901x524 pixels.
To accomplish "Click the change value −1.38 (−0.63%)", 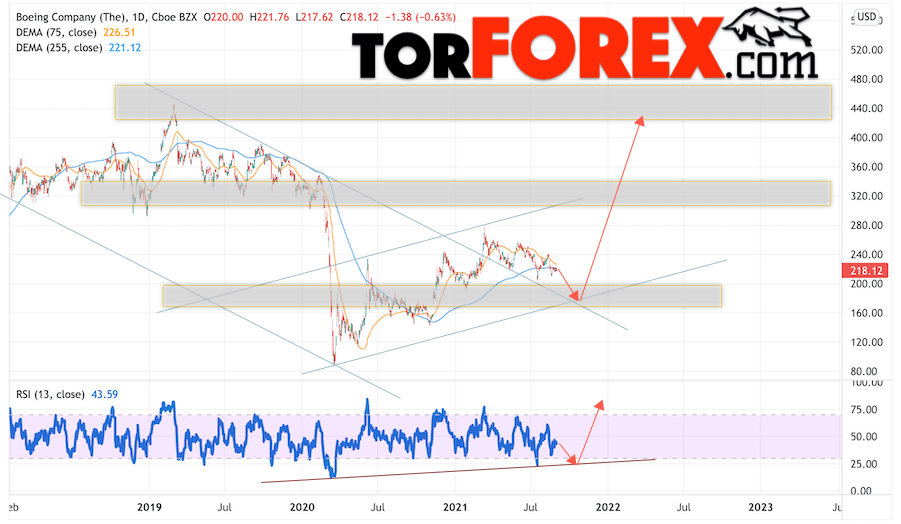I will click(420, 17).
